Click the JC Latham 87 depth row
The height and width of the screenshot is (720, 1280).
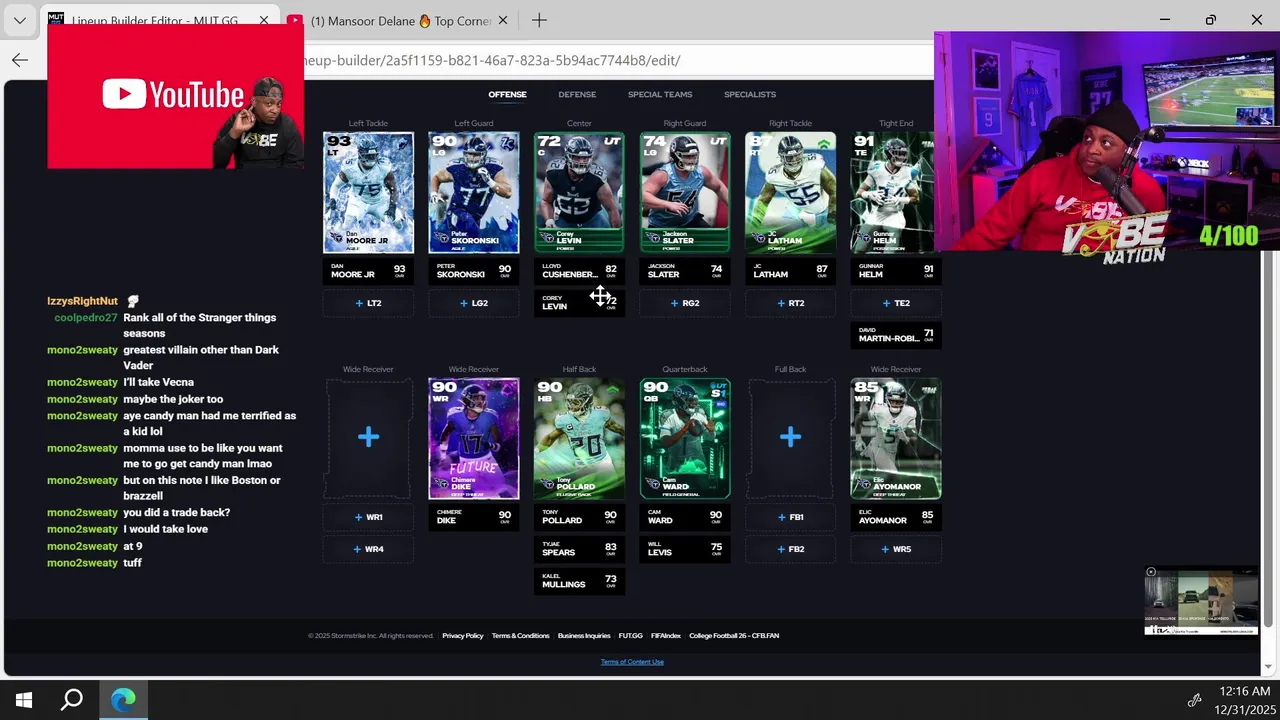coord(790,271)
